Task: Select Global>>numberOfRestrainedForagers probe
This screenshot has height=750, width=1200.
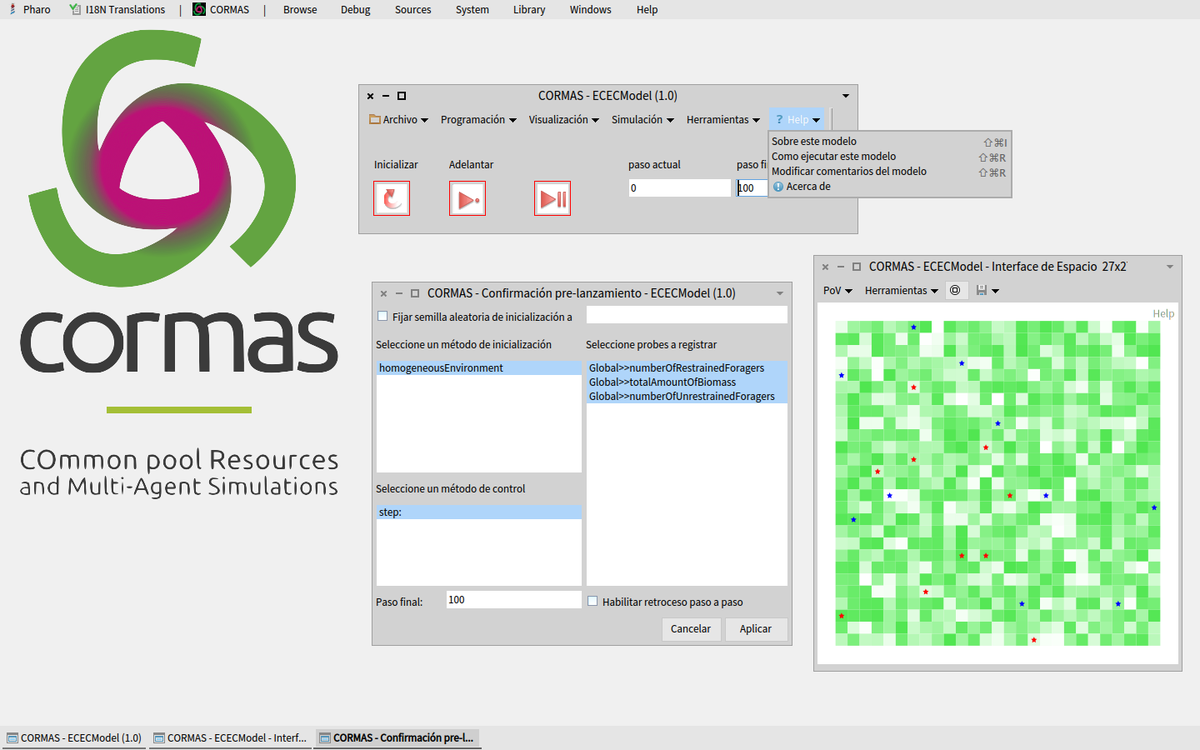Action: click(x=687, y=368)
